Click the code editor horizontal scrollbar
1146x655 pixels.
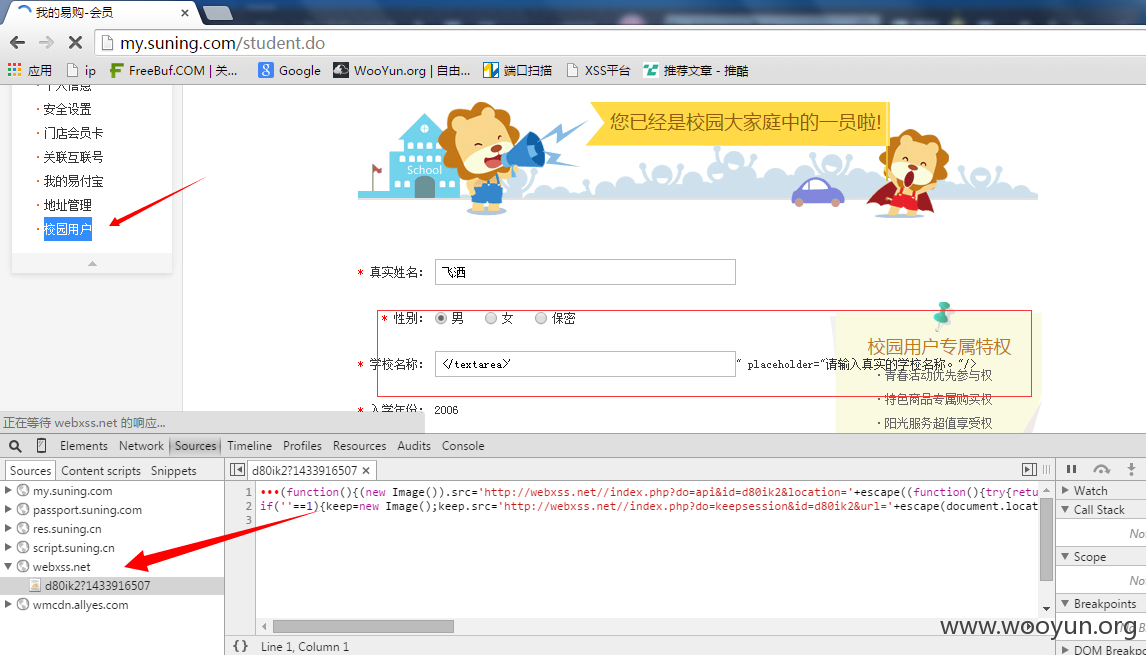(x=363, y=626)
